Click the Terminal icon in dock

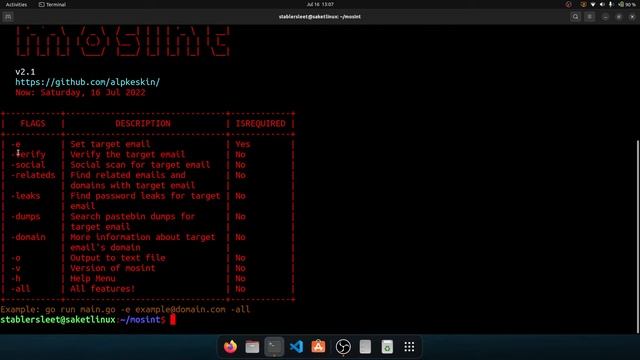pyautogui.click(x=274, y=347)
